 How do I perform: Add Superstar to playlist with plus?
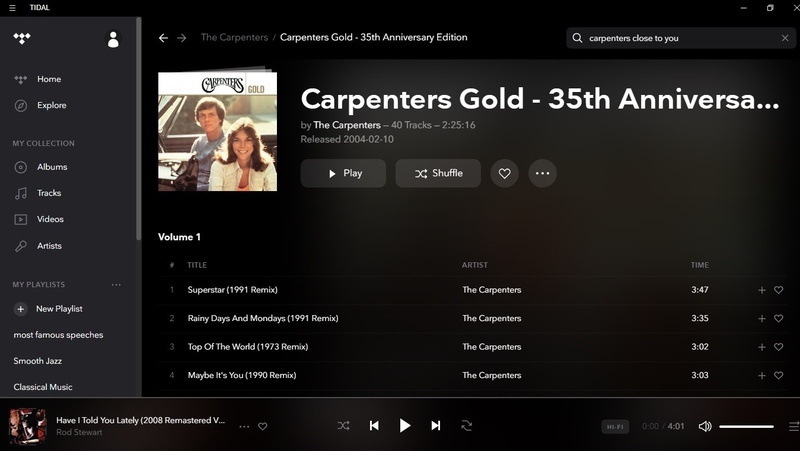click(762, 290)
